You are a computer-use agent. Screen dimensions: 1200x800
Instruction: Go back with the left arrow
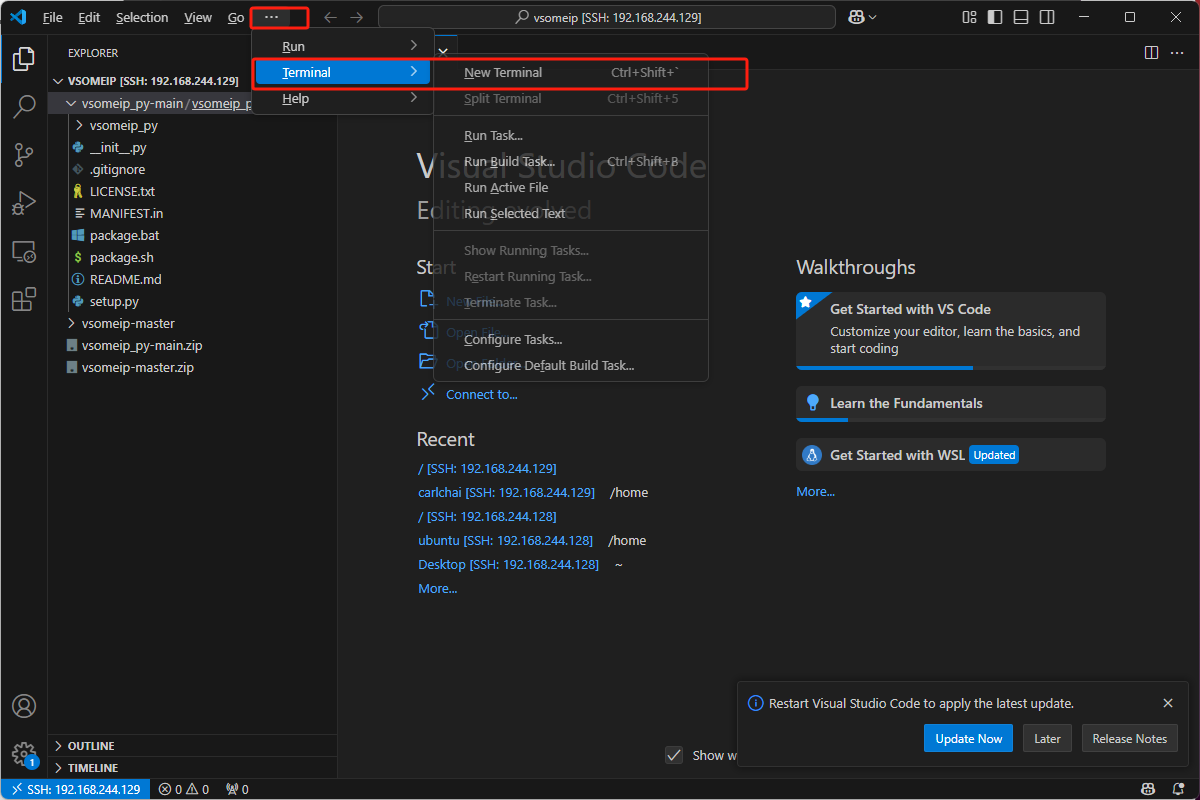click(x=330, y=17)
